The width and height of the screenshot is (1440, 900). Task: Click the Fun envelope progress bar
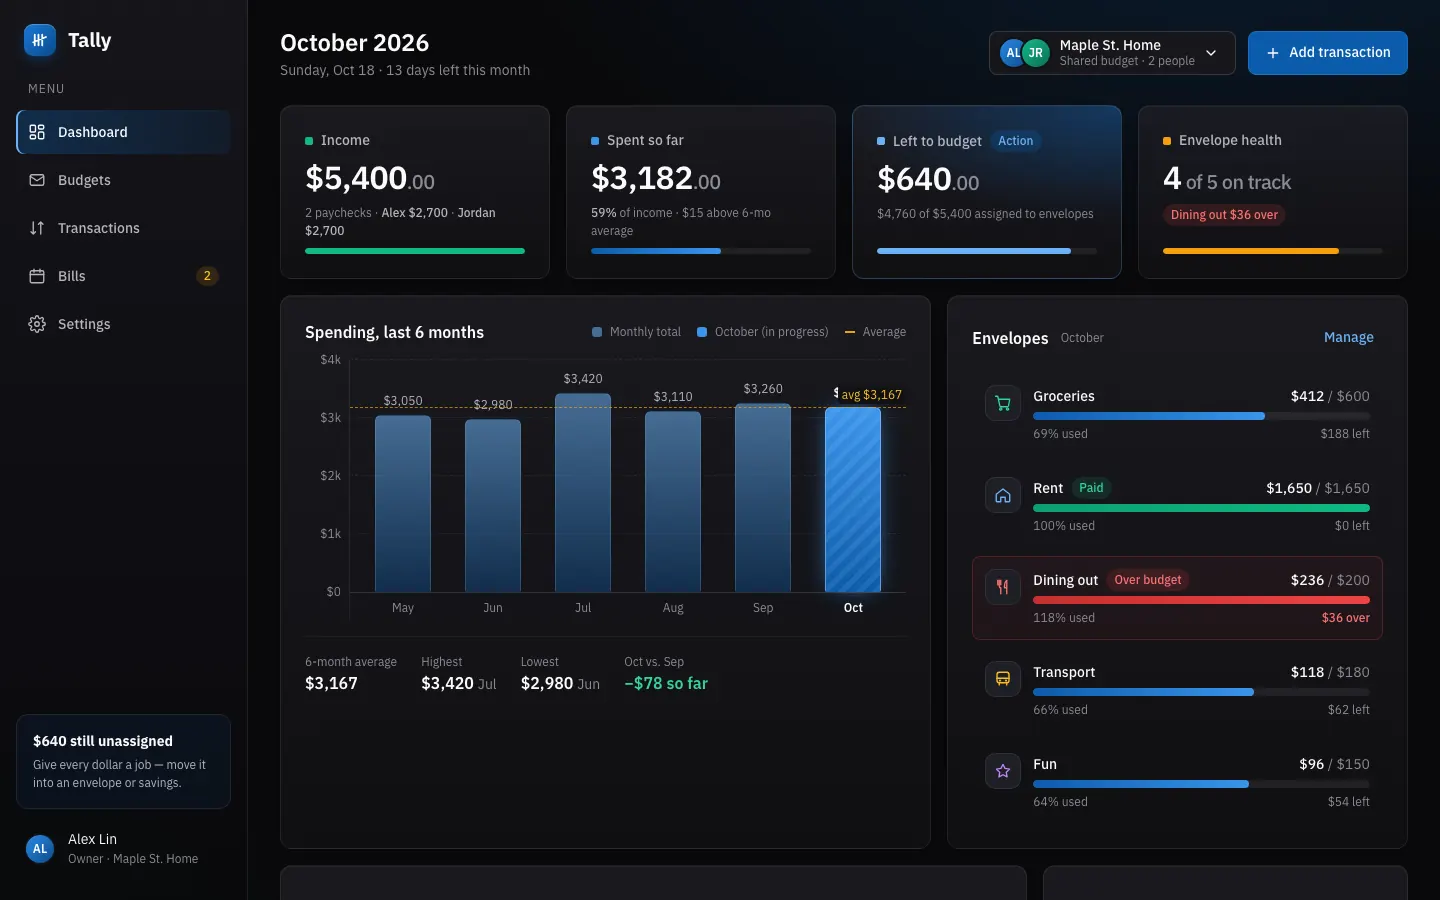tap(1201, 784)
